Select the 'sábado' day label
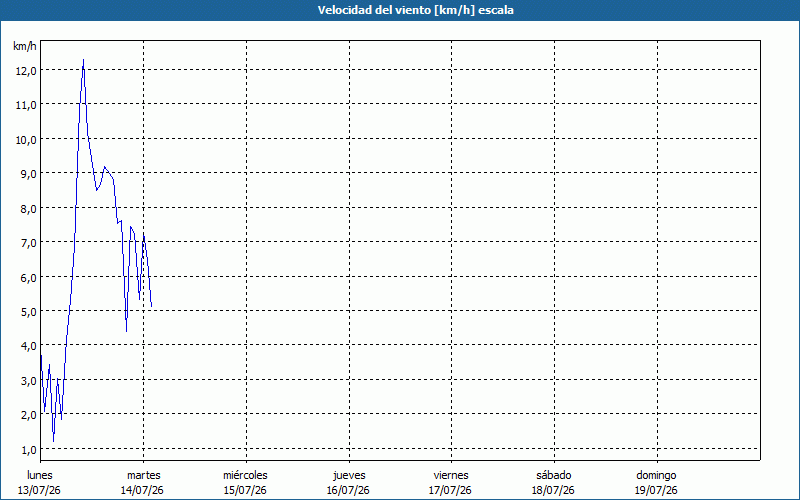800x500 pixels. (554, 475)
